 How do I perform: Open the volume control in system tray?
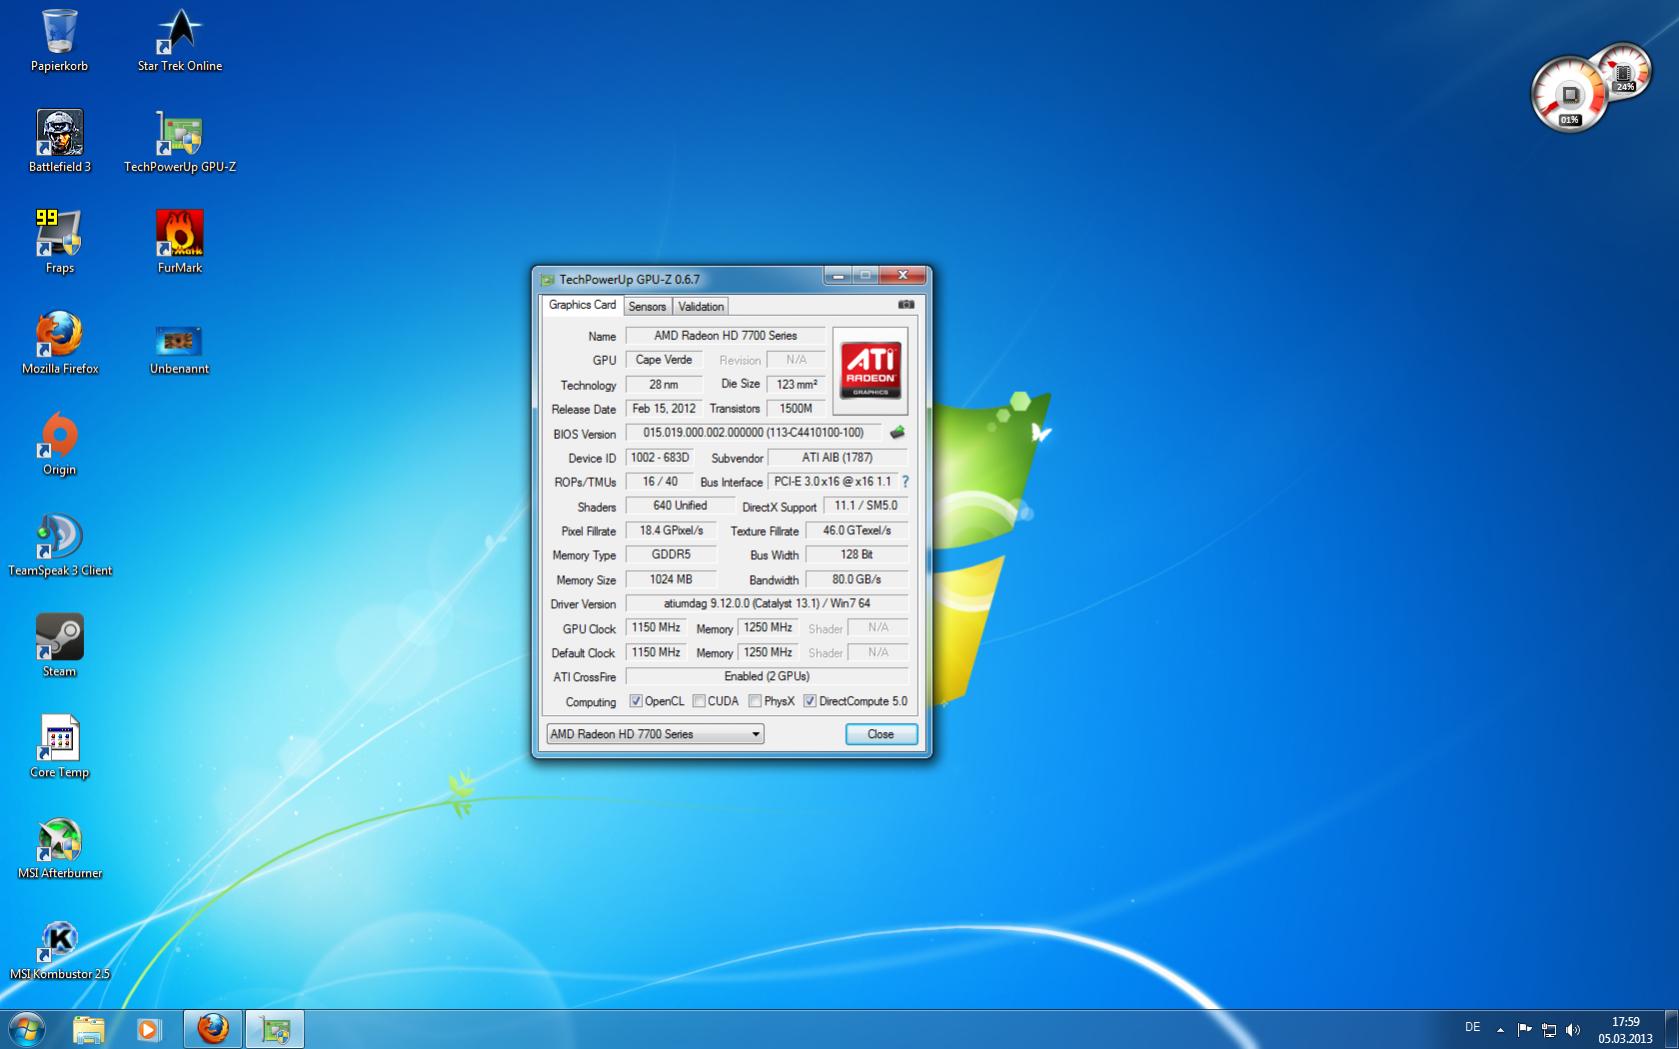click(x=1573, y=1029)
